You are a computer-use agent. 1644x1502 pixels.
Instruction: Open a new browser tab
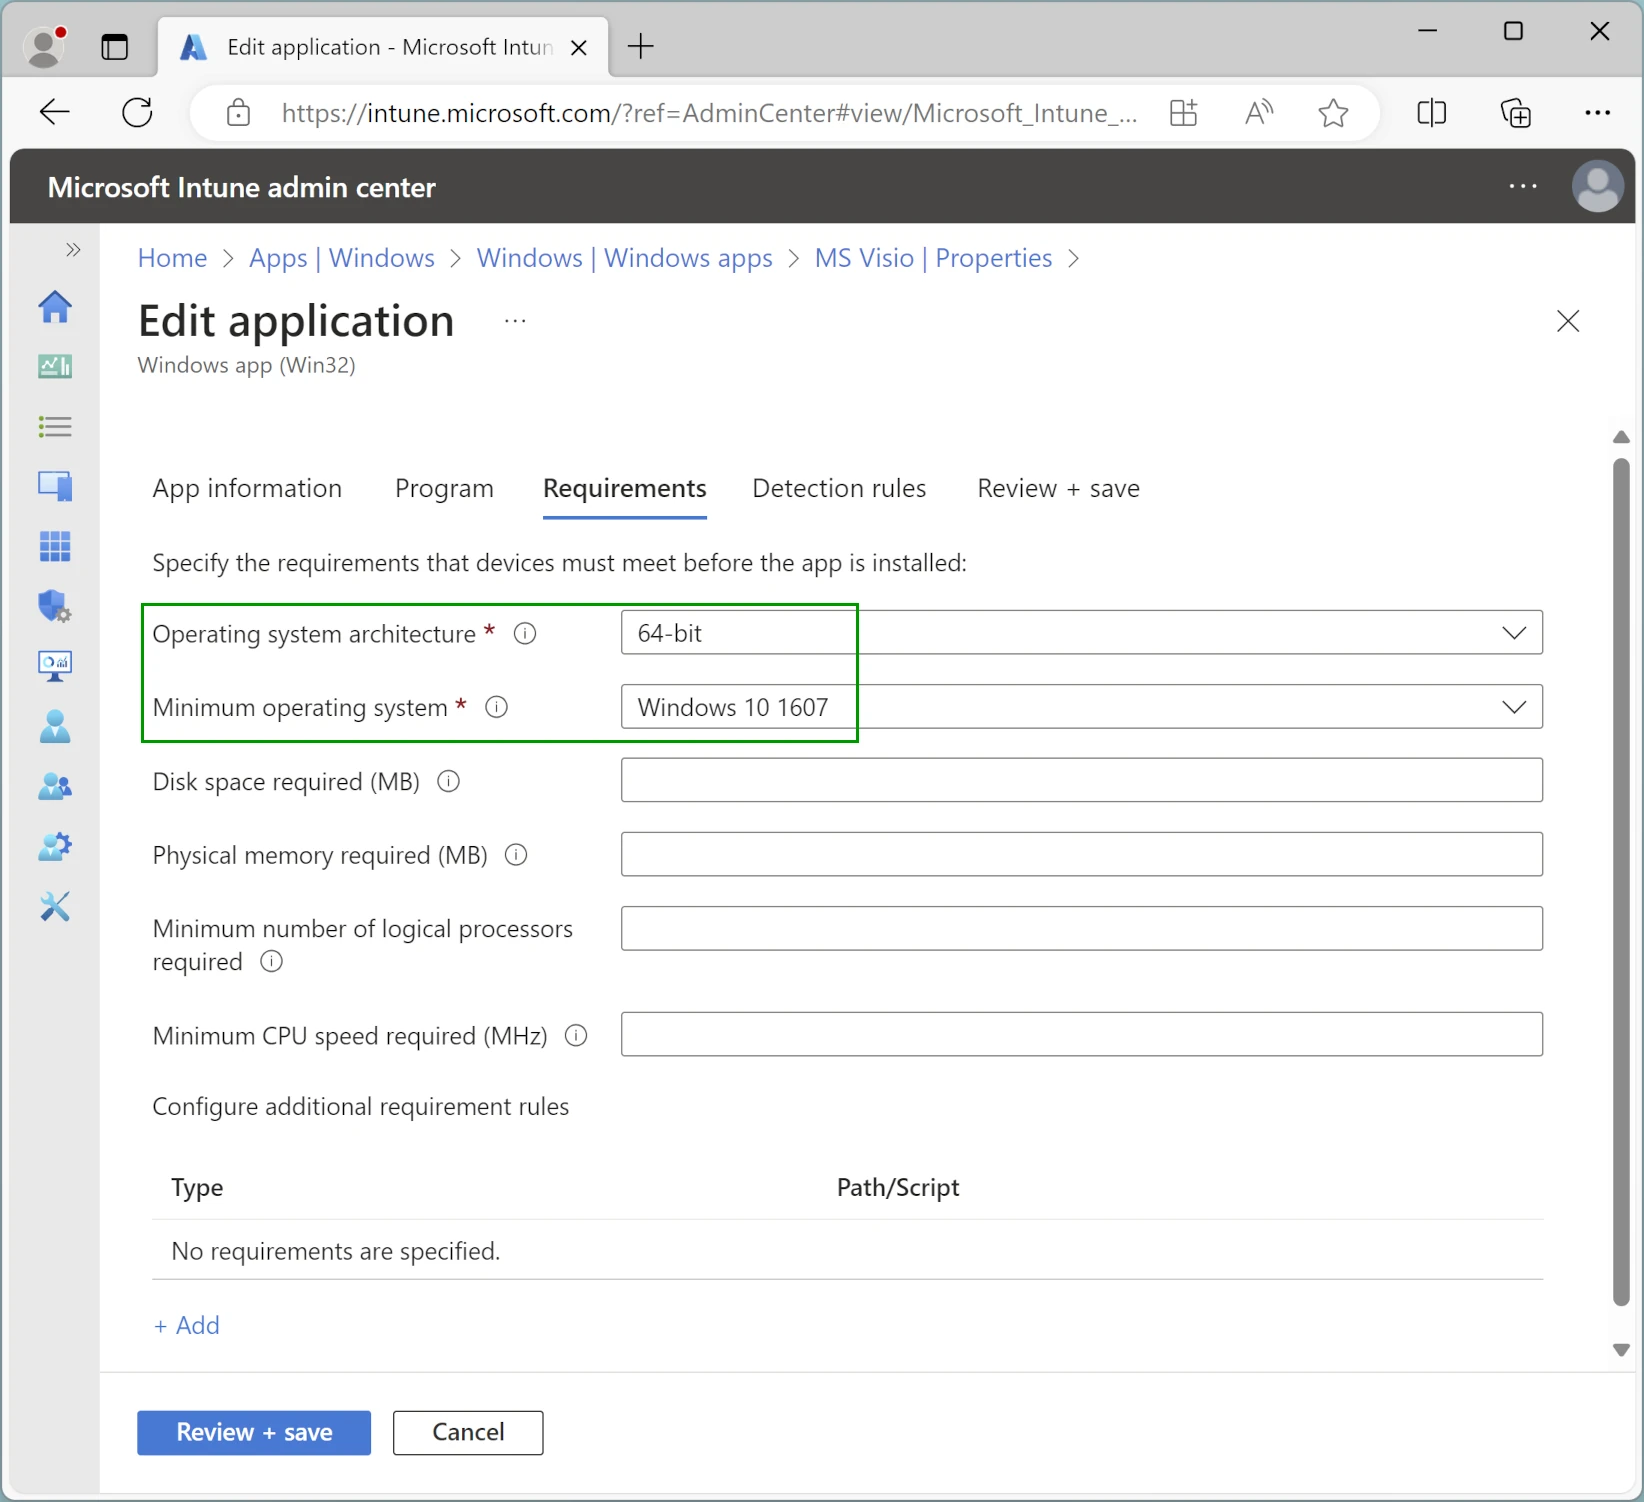640,46
